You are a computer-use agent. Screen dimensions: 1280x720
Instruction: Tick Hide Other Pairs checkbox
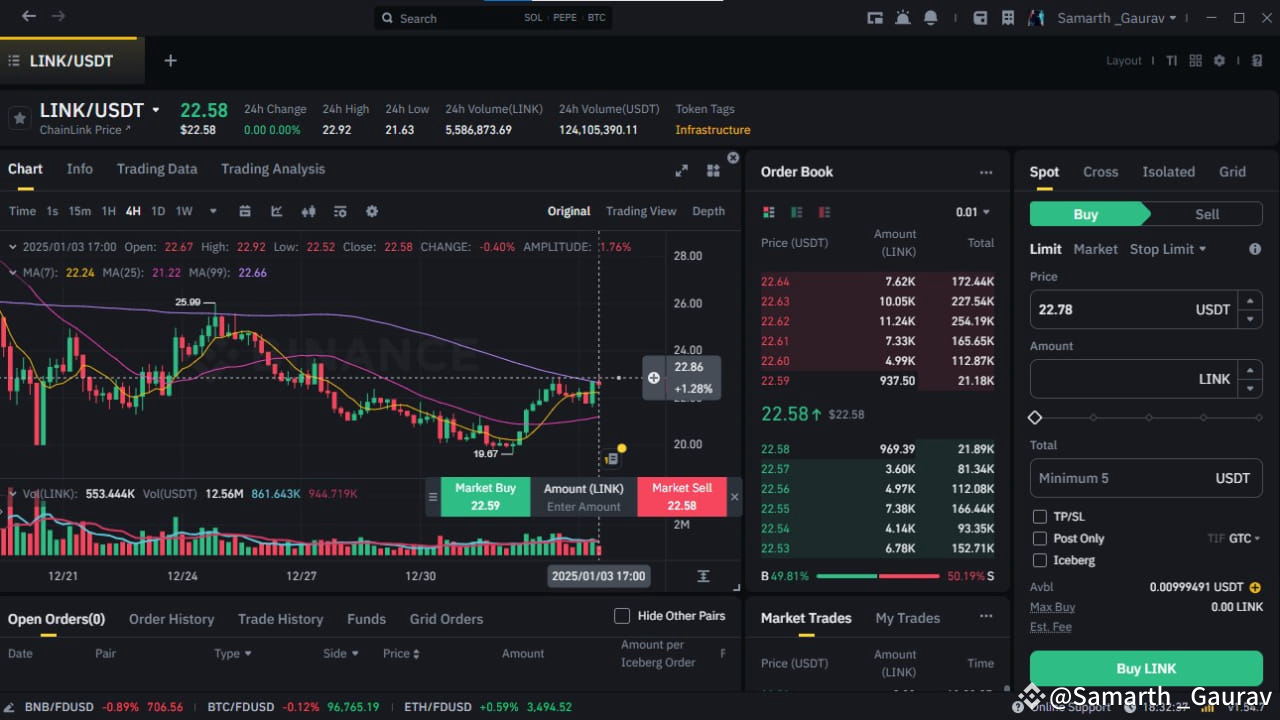pyautogui.click(x=622, y=616)
